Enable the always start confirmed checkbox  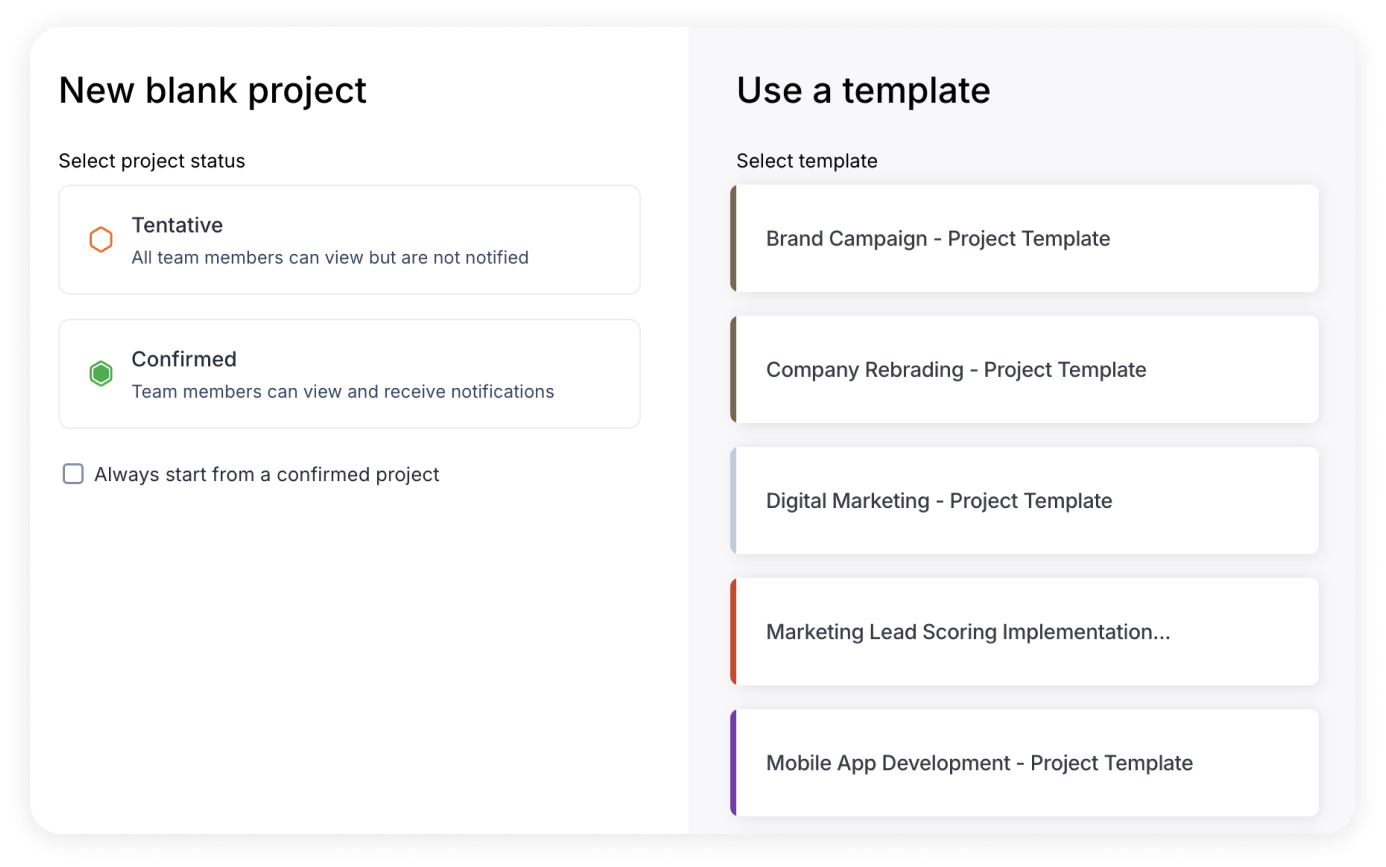coord(73,474)
